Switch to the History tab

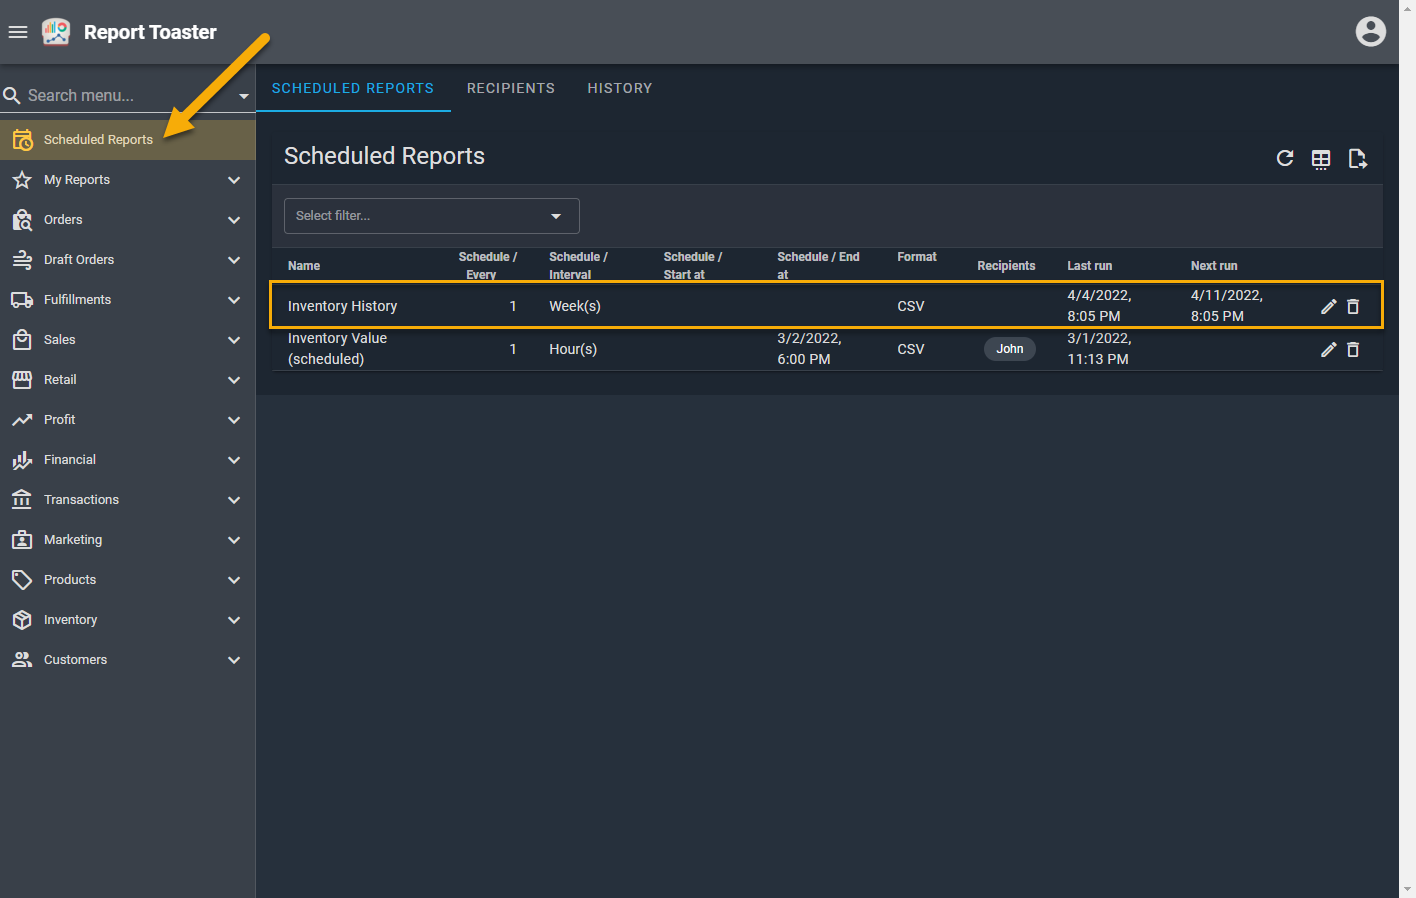click(x=619, y=88)
